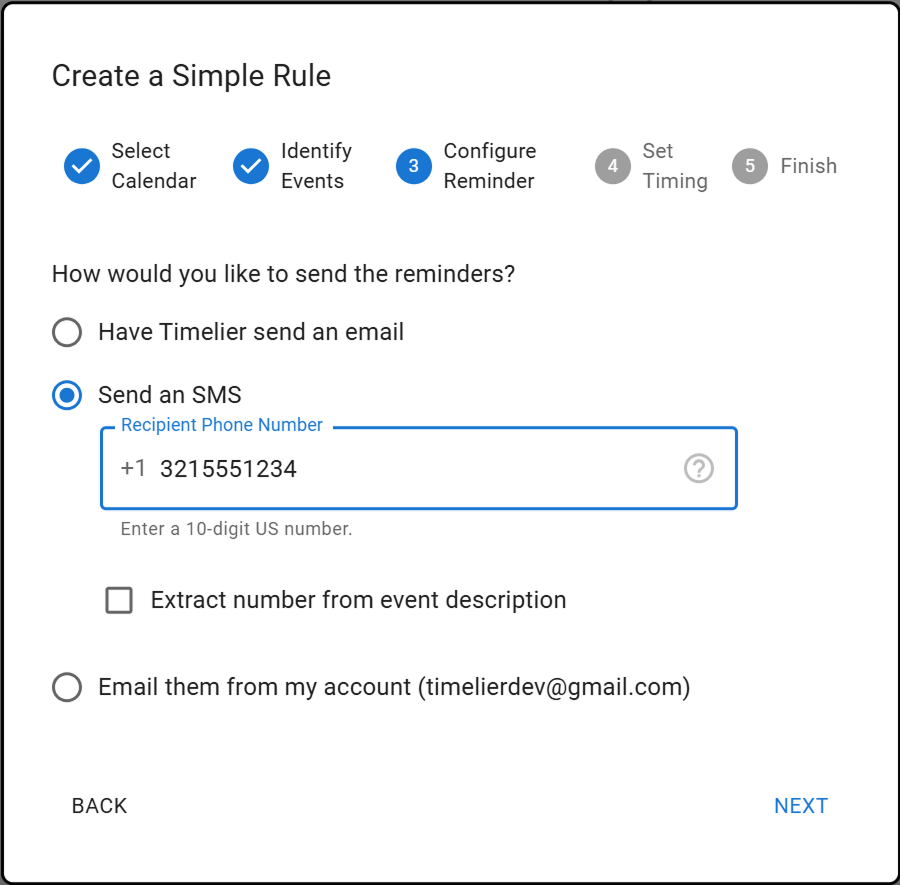This screenshot has height=885, width=900.
Task: Select the Send an SMS option
Action: pyautogui.click(x=66, y=395)
